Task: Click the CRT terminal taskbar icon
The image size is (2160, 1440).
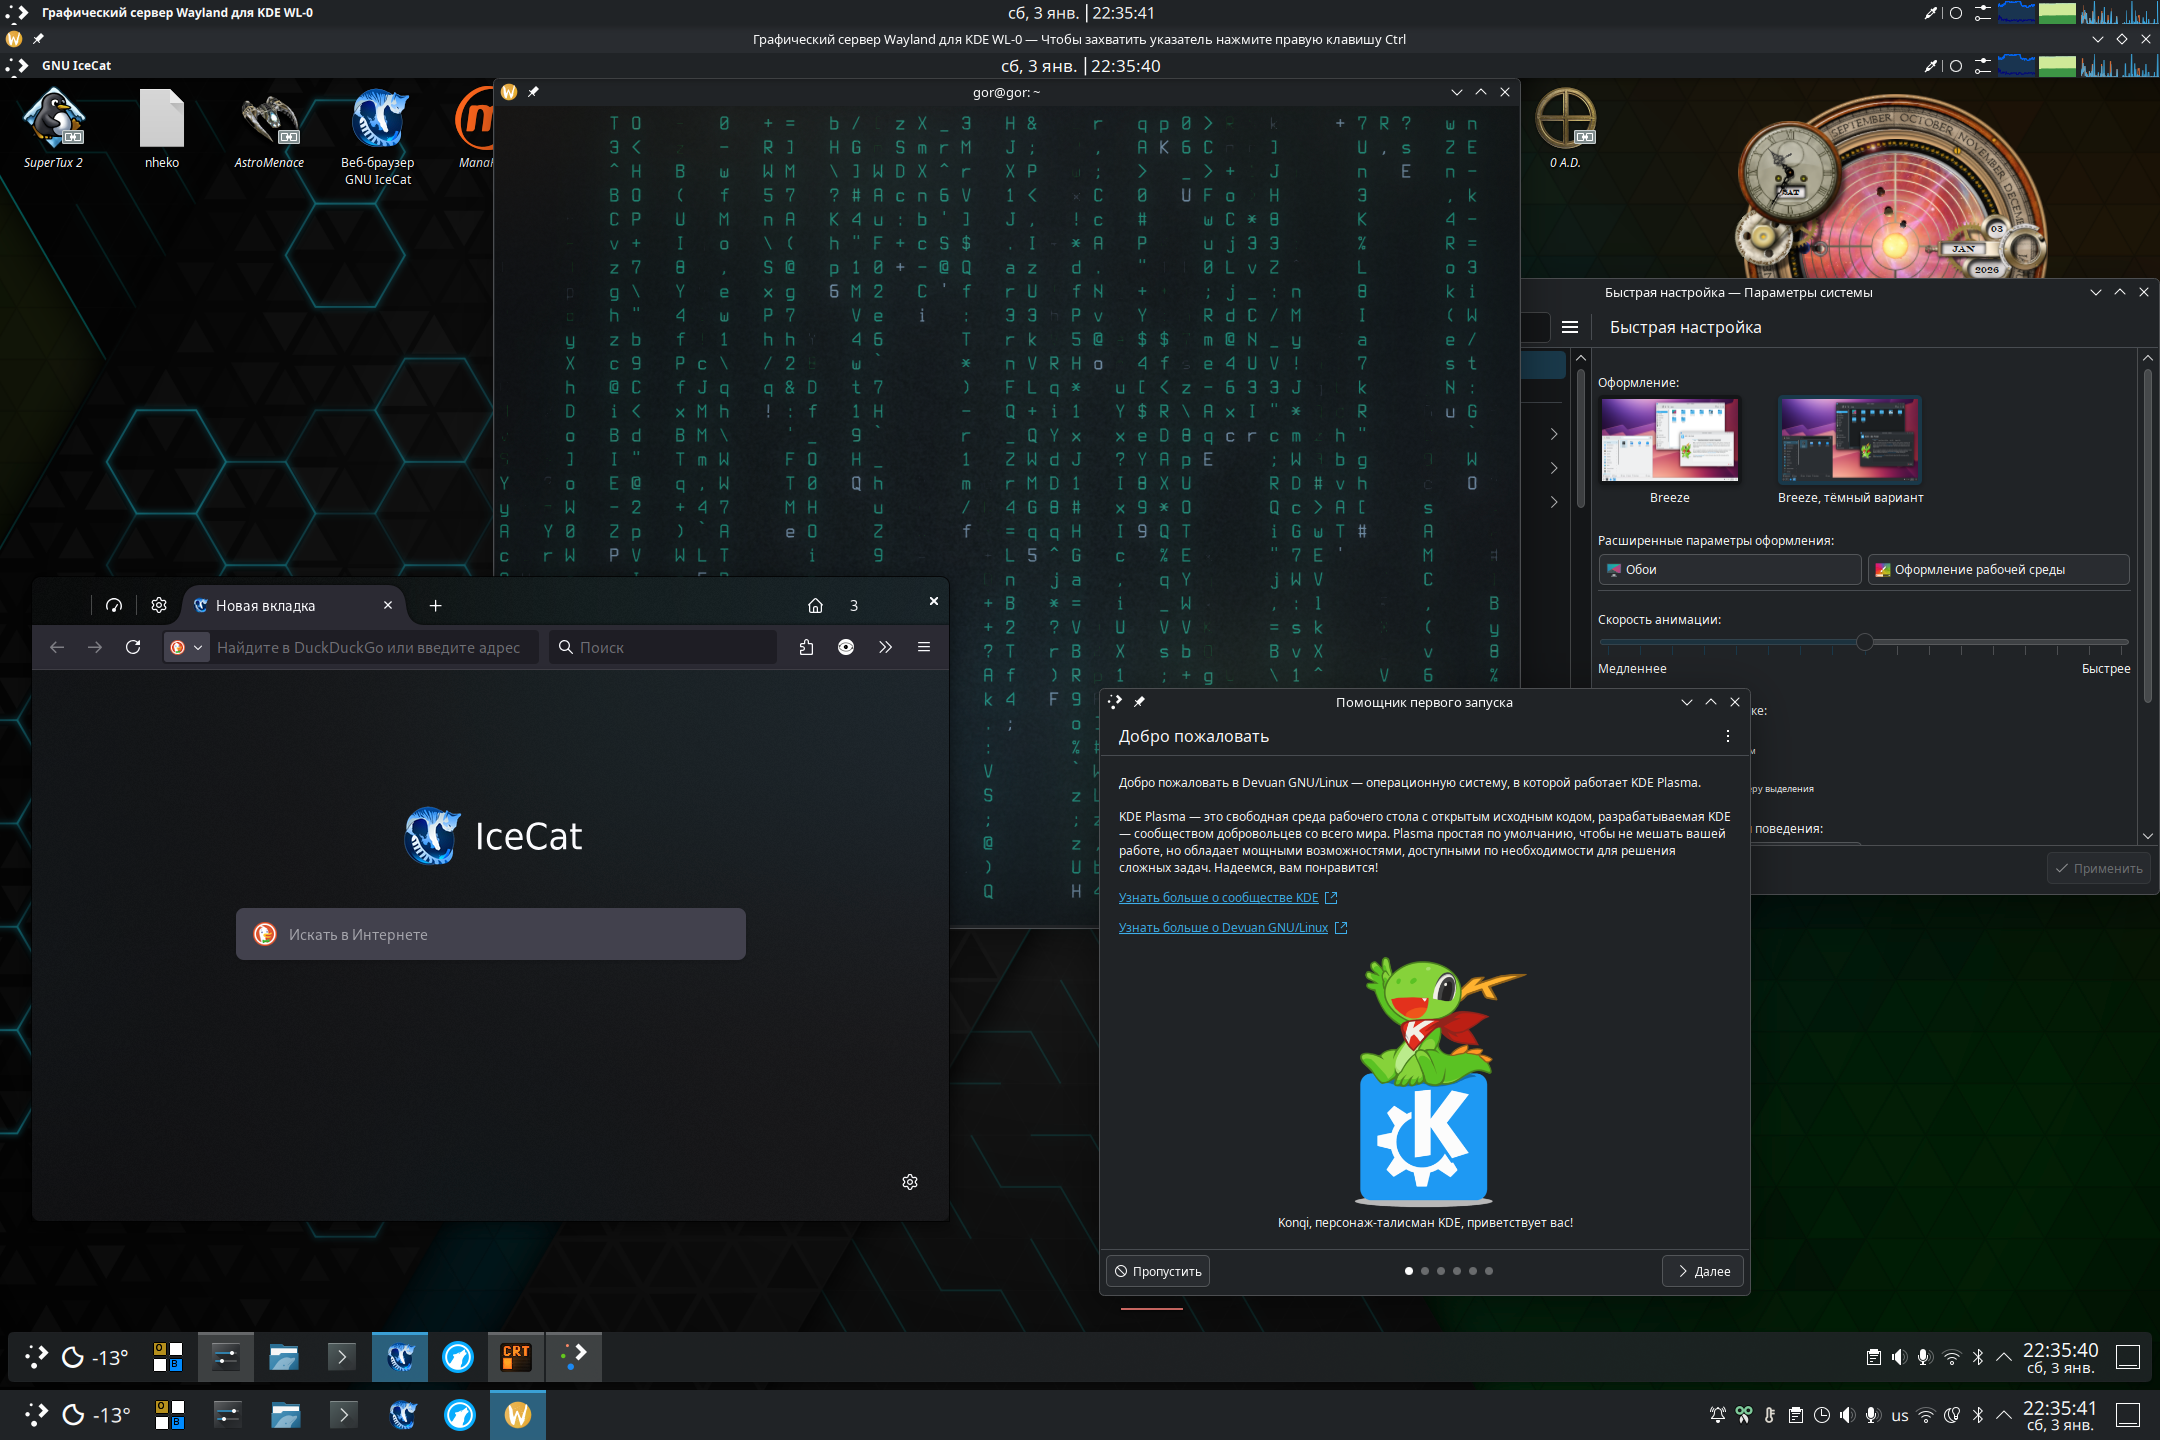Action: point(516,1356)
